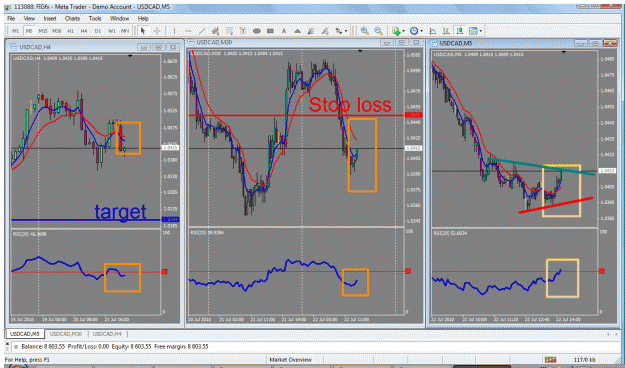Activate the crosshair tool
The image size is (625, 368).
pyautogui.click(x=157, y=31)
